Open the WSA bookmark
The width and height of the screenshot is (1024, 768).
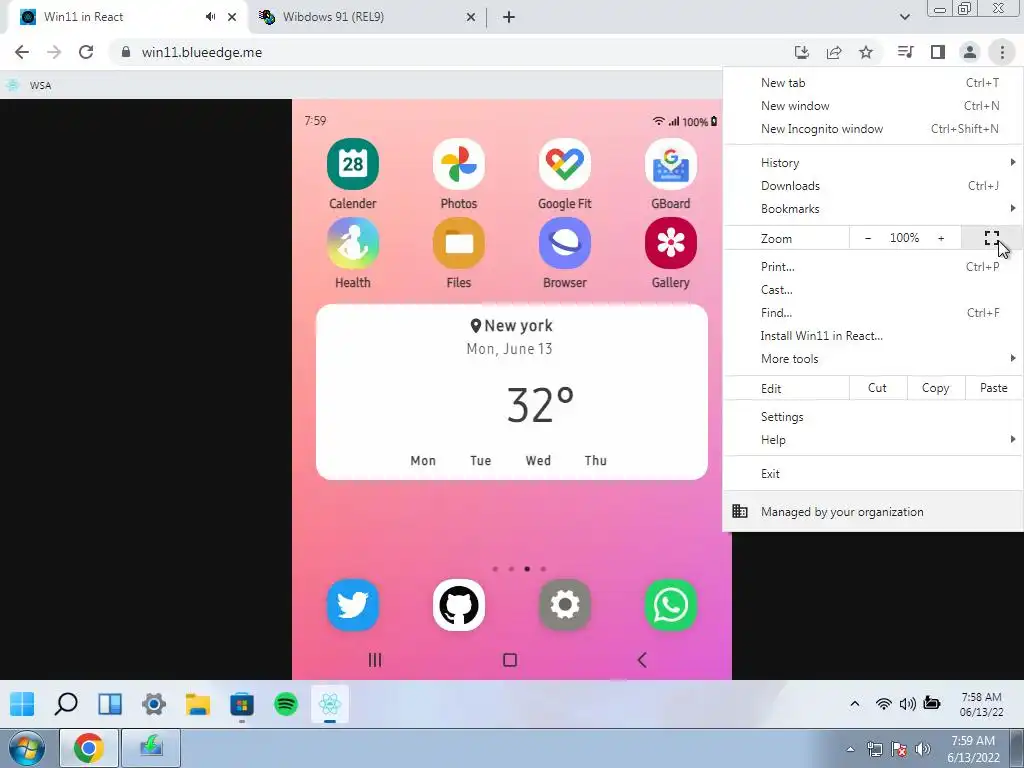pos(29,85)
